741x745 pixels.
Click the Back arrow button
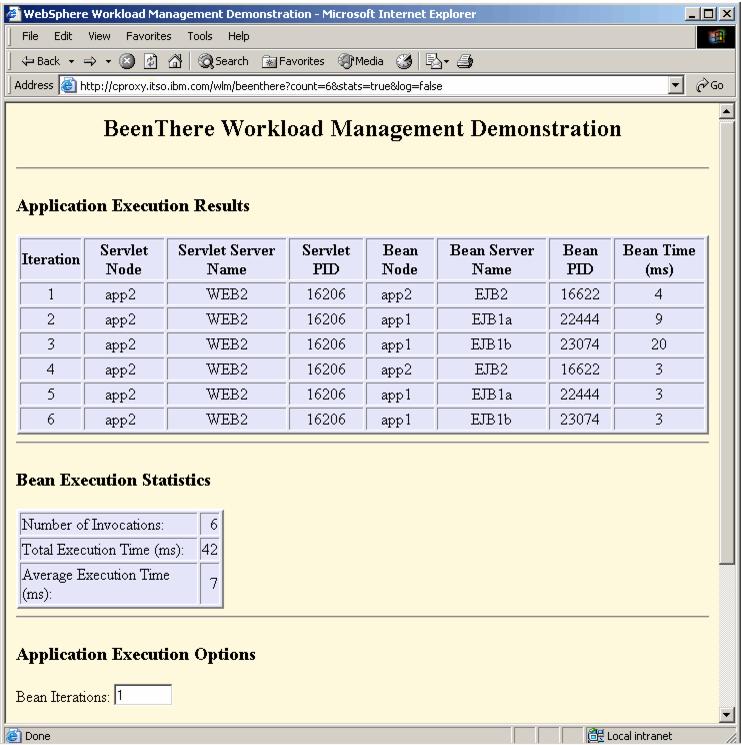(x=41, y=61)
